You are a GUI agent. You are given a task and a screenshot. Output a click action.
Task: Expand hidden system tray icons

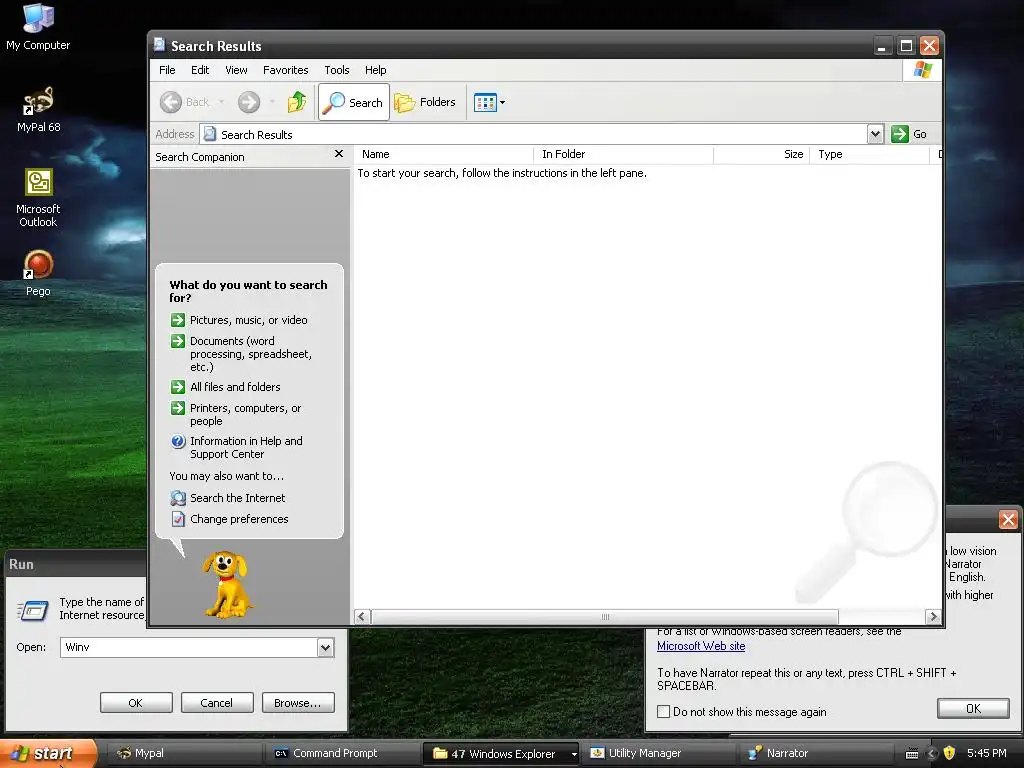point(932,754)
